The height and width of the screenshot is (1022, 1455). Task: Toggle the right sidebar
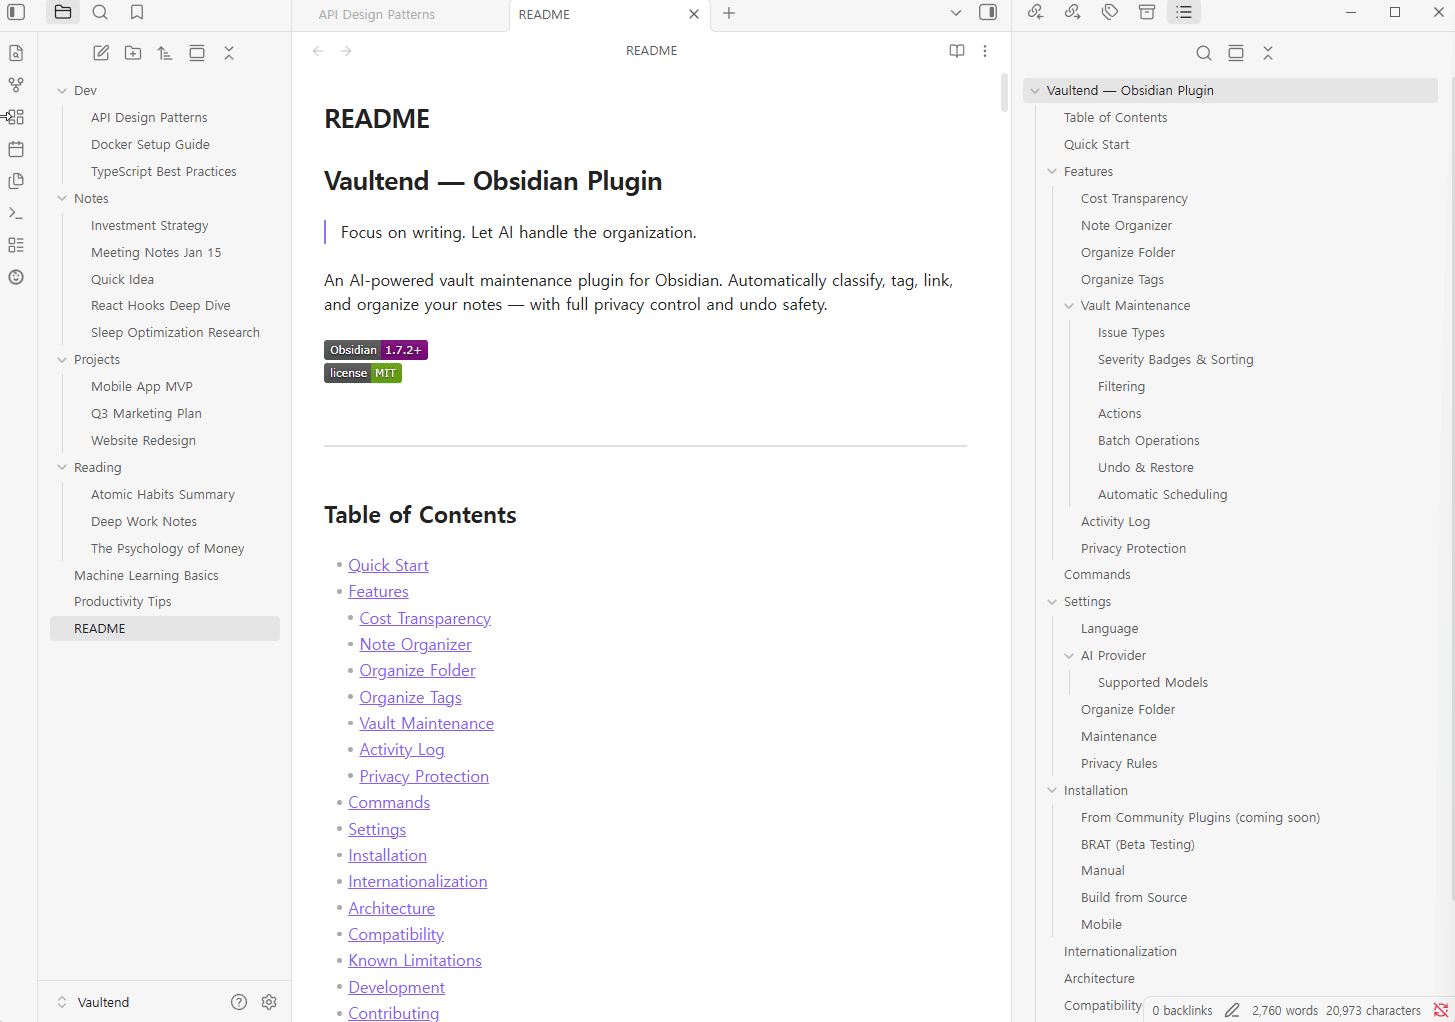point(988,12)
